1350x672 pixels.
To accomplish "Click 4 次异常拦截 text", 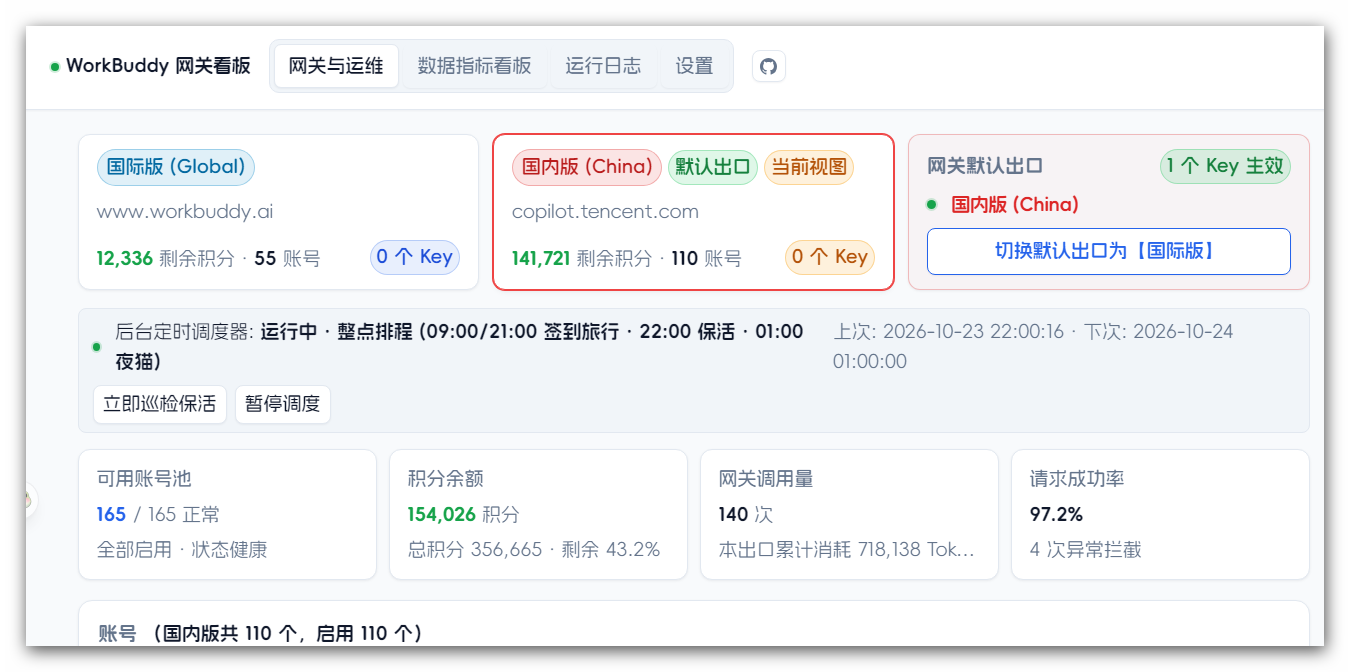I will pyautogui.click(x=1085, y=550).
